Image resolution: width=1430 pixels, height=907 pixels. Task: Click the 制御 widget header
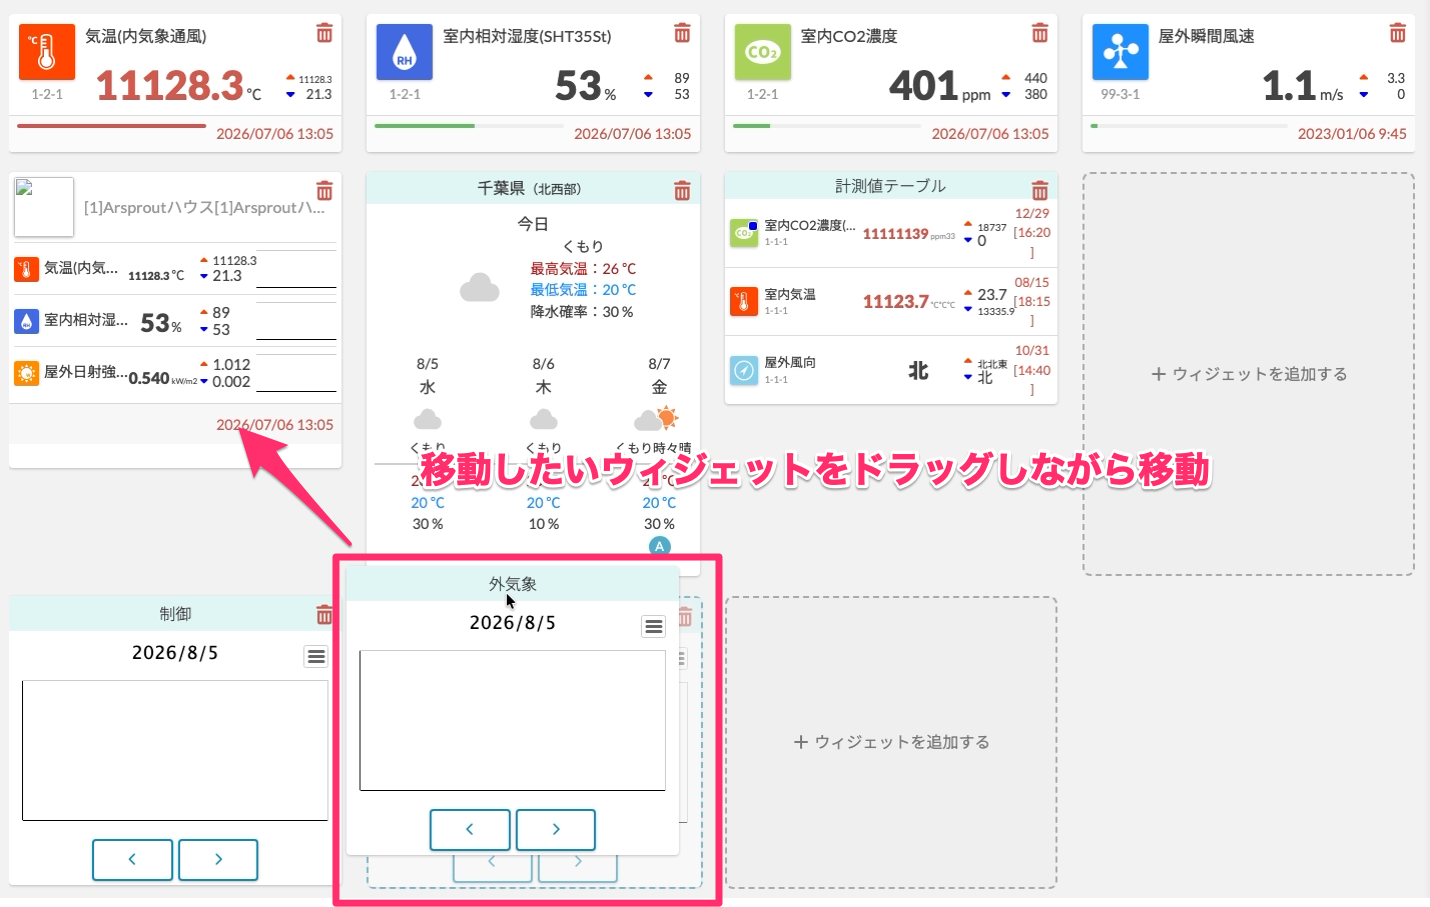click(x=175, y=614)
